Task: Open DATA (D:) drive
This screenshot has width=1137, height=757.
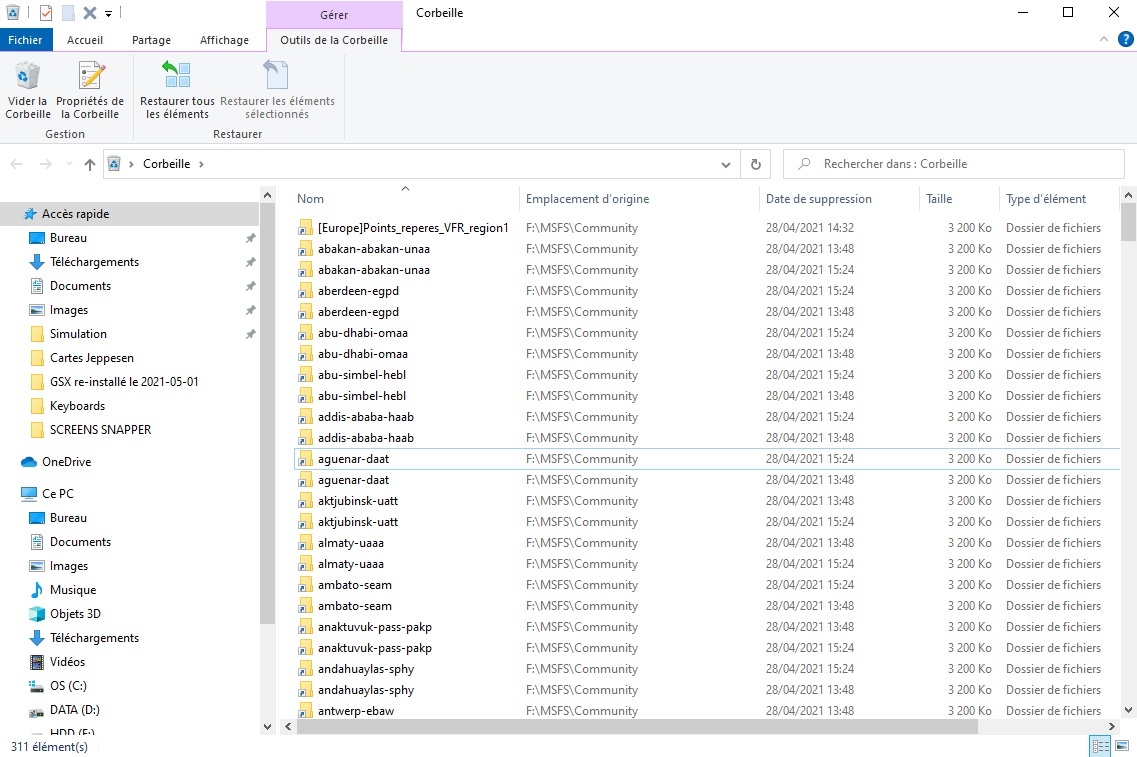Action: (74, 709)
